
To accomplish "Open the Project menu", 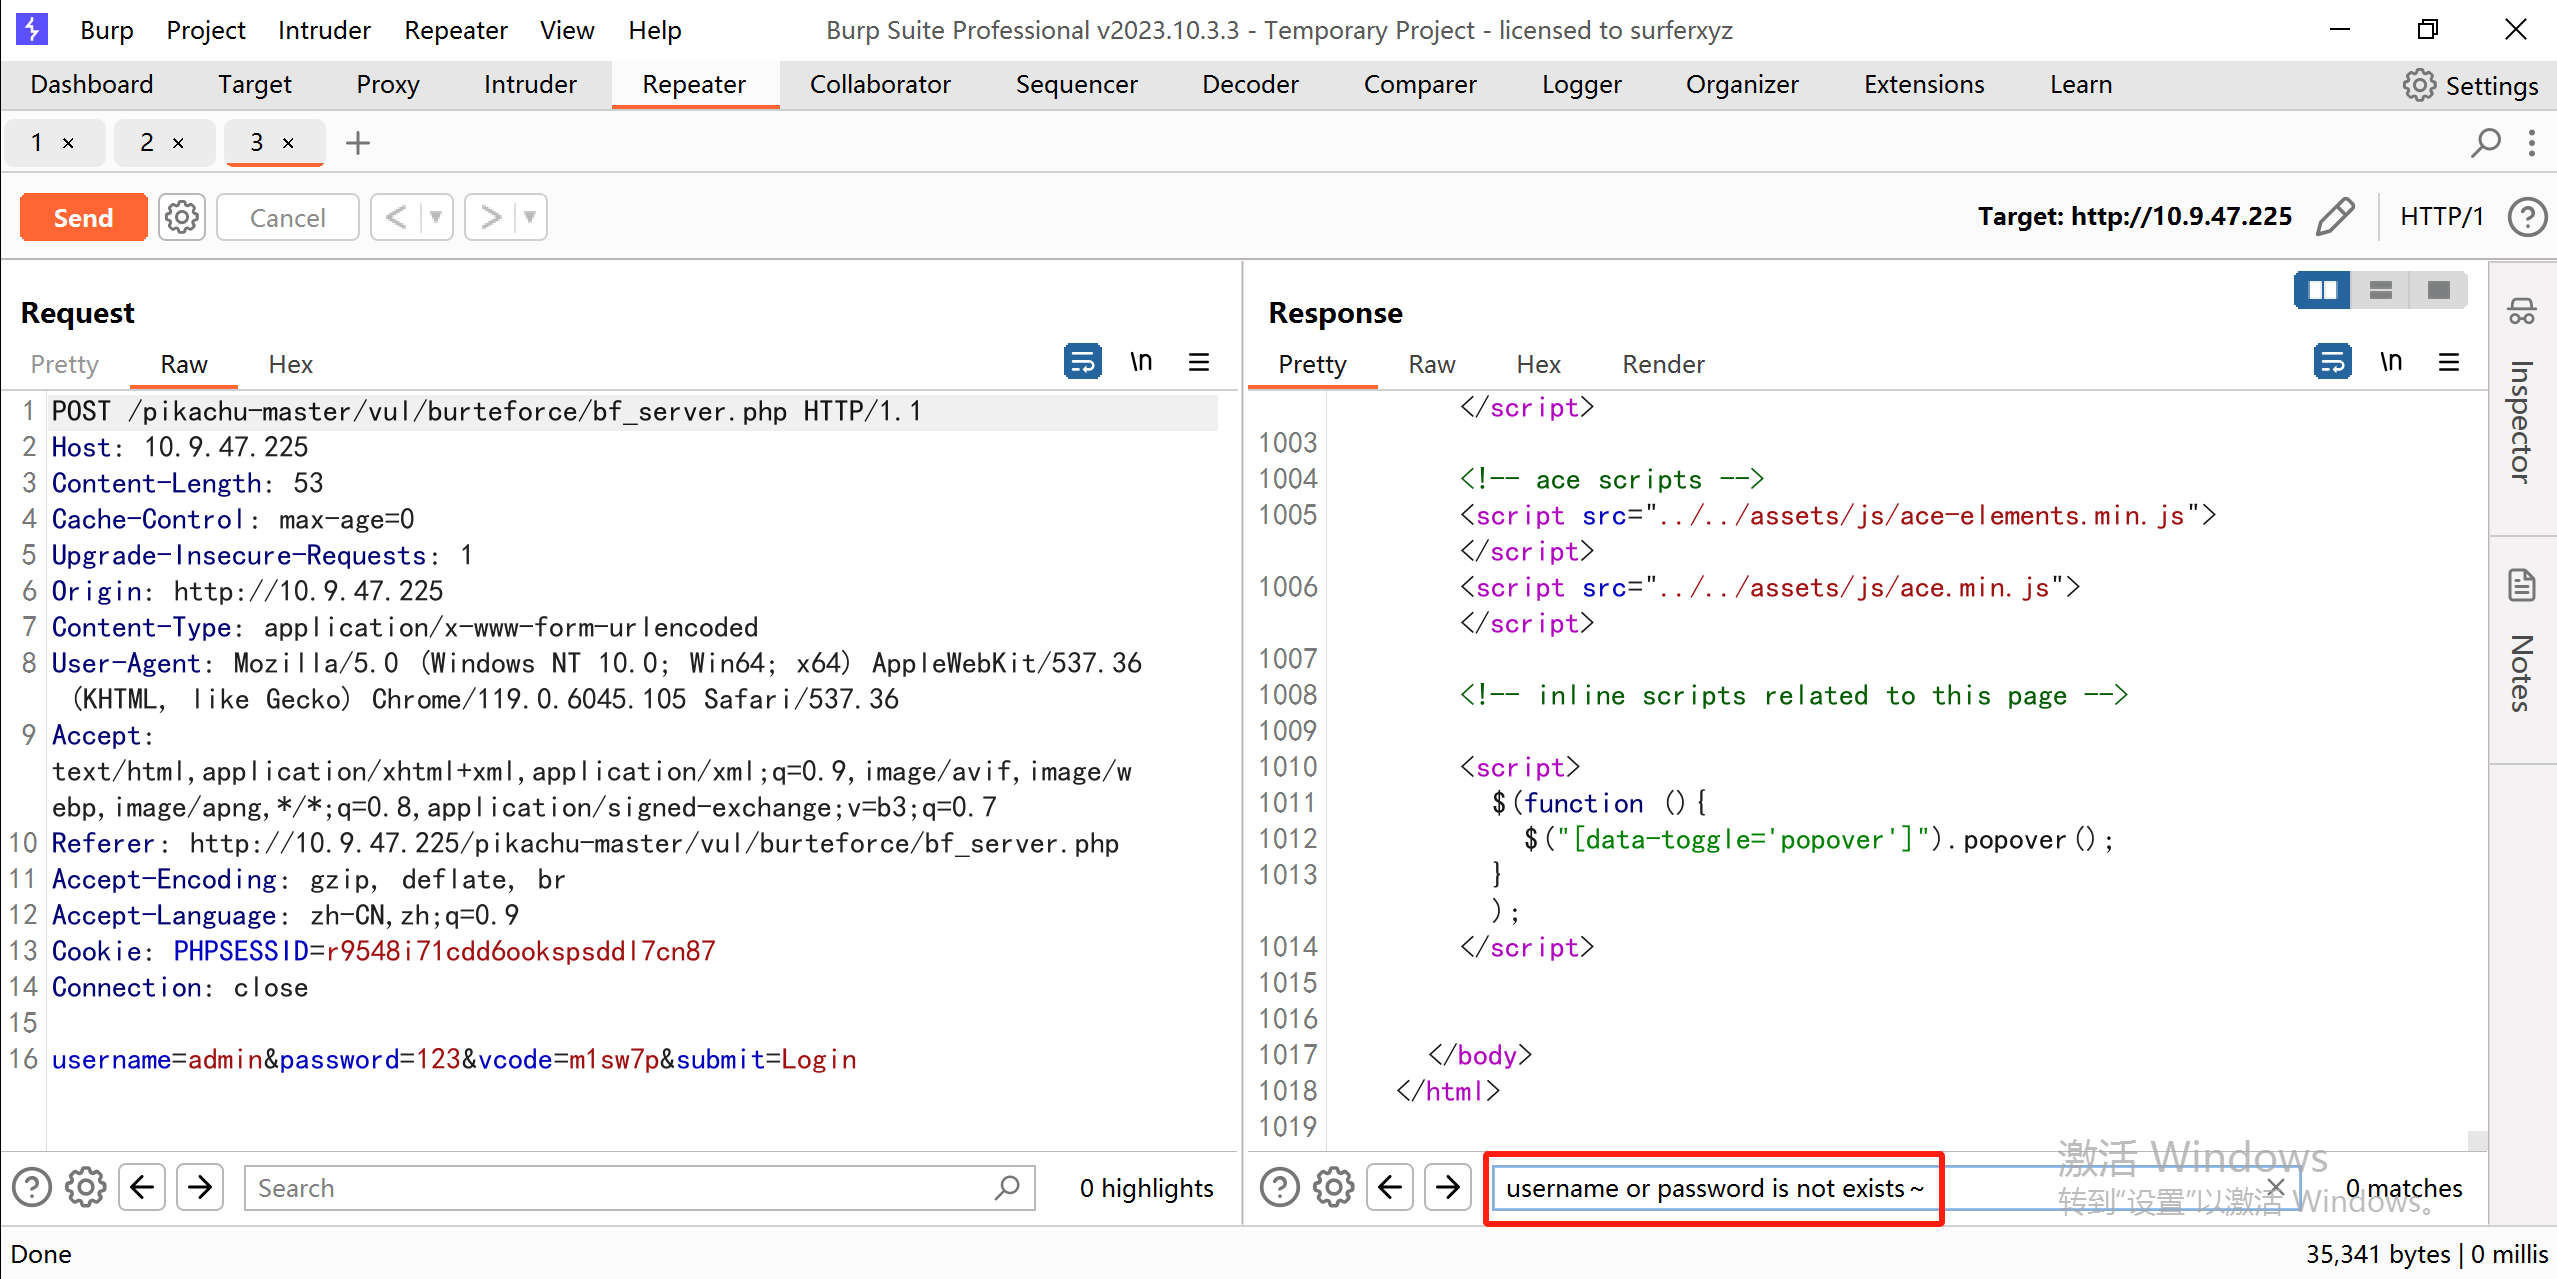I will 205,30.
